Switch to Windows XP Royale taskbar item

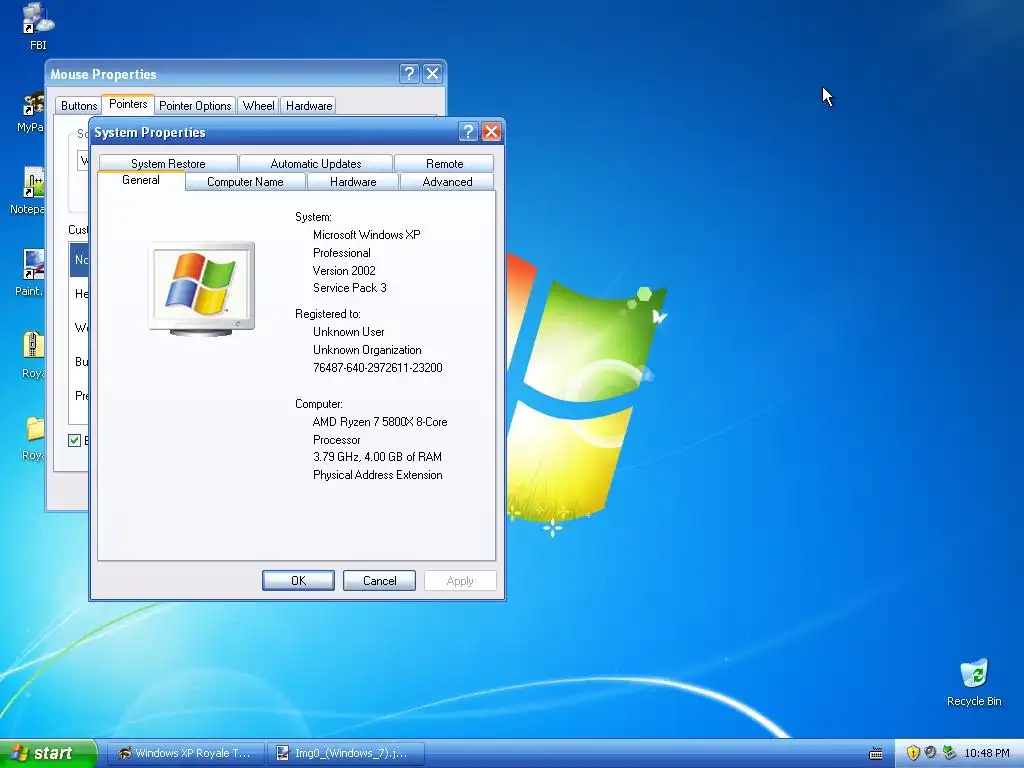186,753
